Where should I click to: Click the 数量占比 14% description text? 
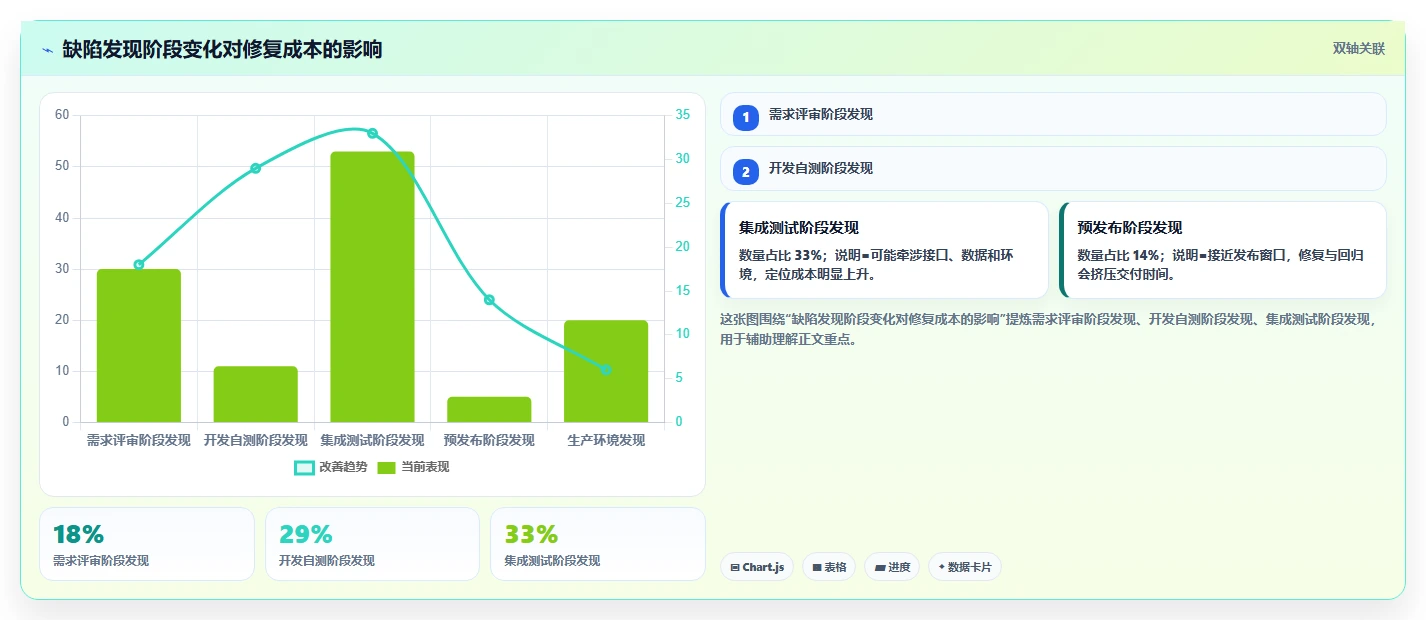click(x=1221, y=264)
